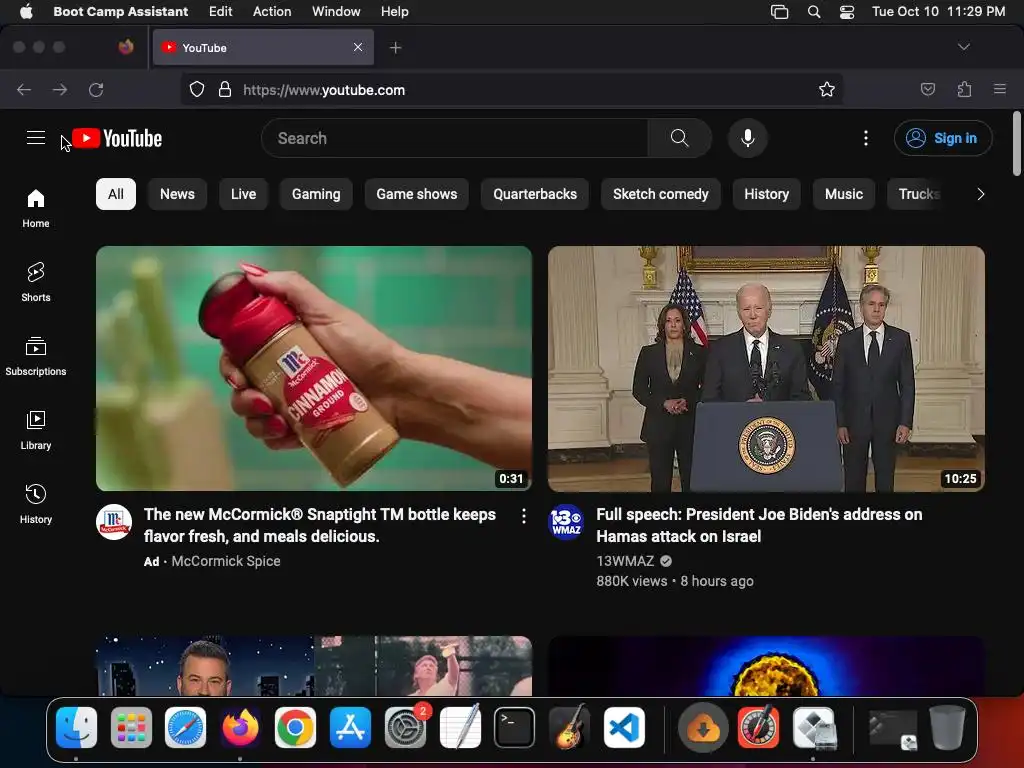Select the Live filter chip
This screenshot has height=768, width=1024.
[243, 194]
